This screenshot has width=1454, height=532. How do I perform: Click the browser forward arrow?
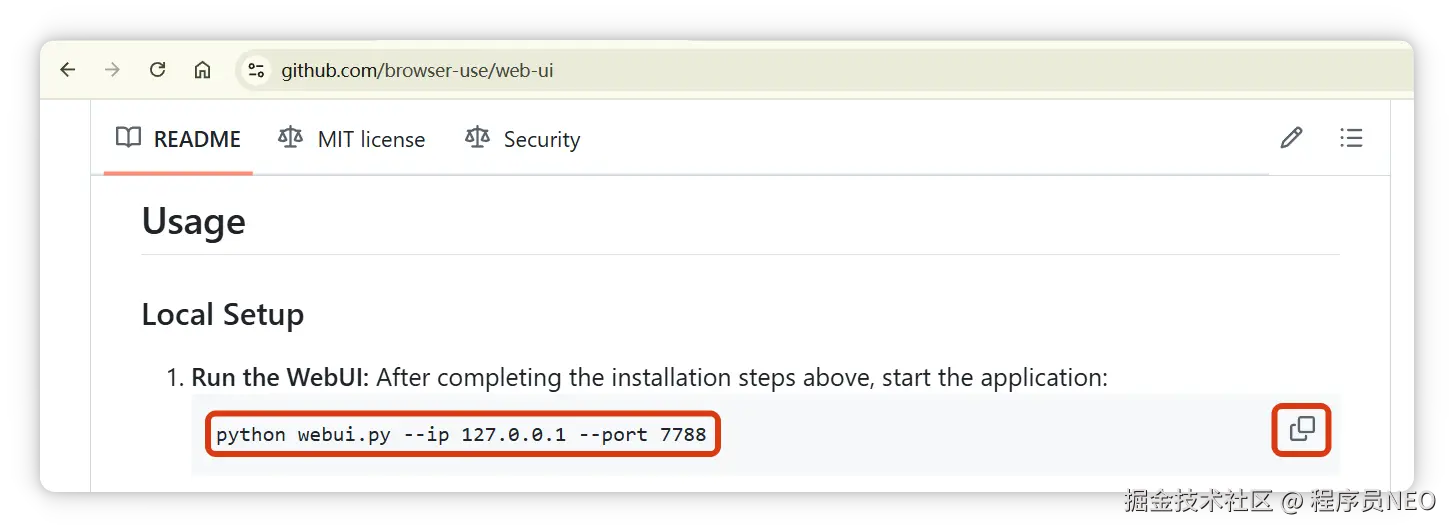[112, 70]
